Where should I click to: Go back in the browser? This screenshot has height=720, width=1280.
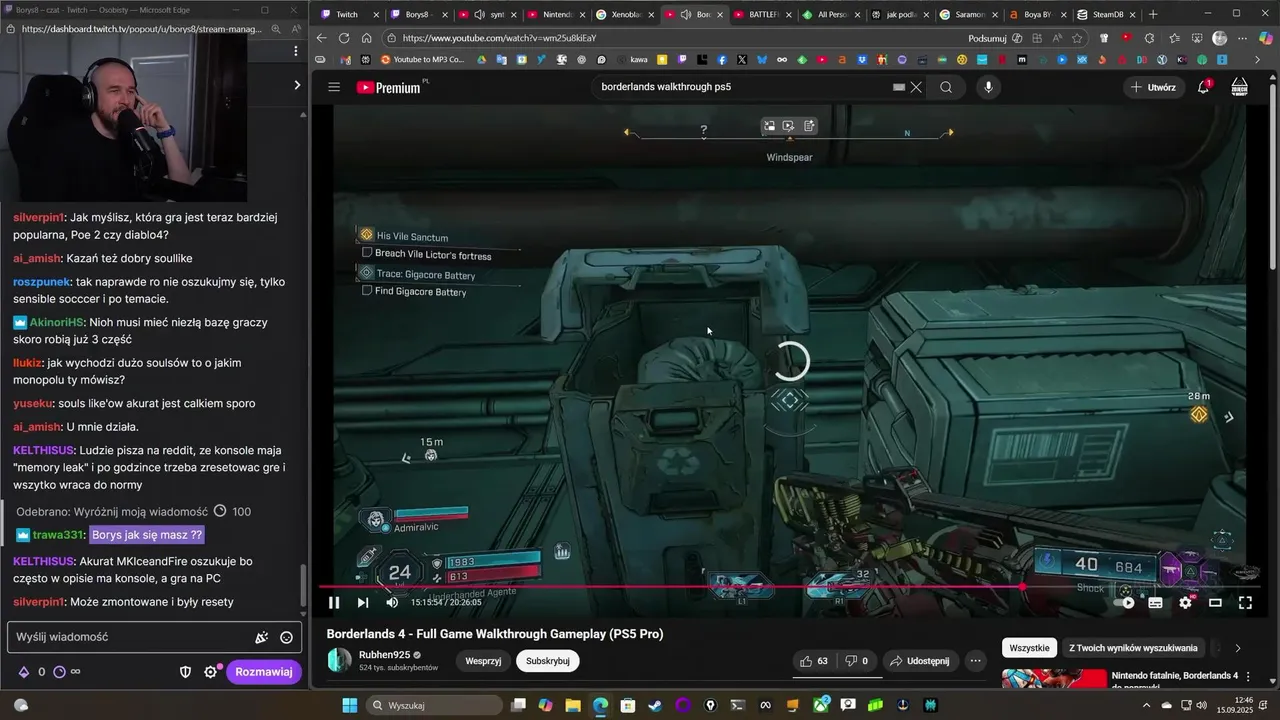tap(321, 38)
